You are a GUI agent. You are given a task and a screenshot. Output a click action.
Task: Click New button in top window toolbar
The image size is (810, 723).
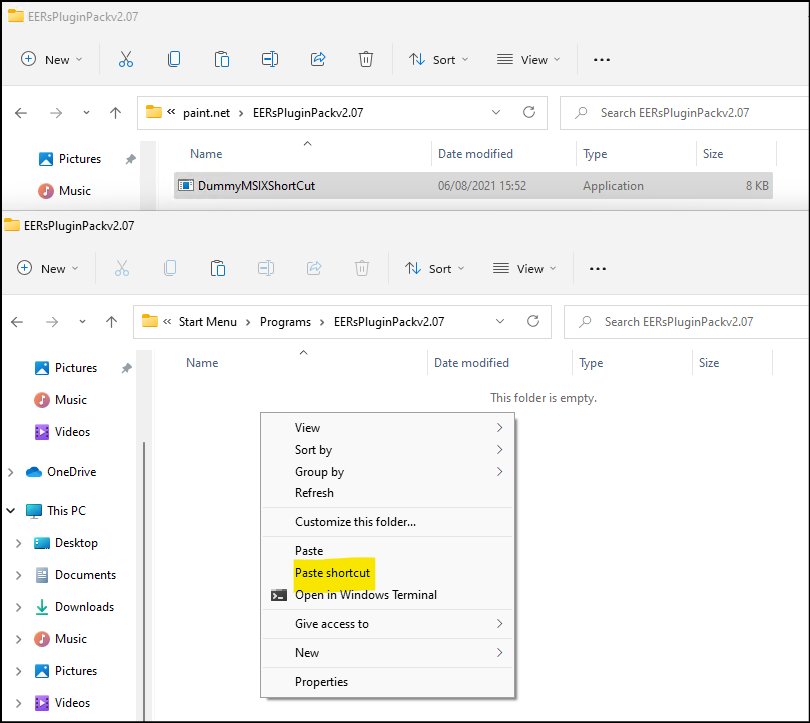[x=51, y=60]
